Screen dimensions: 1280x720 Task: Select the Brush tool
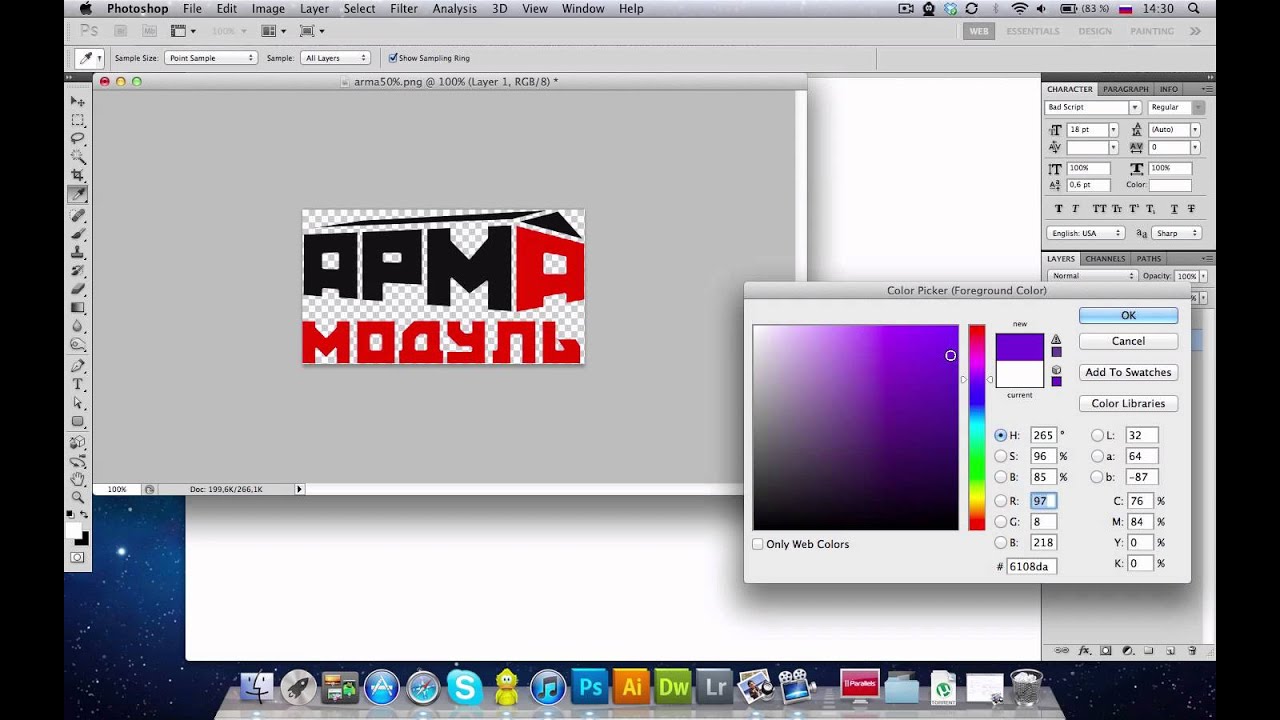[77, 233]
